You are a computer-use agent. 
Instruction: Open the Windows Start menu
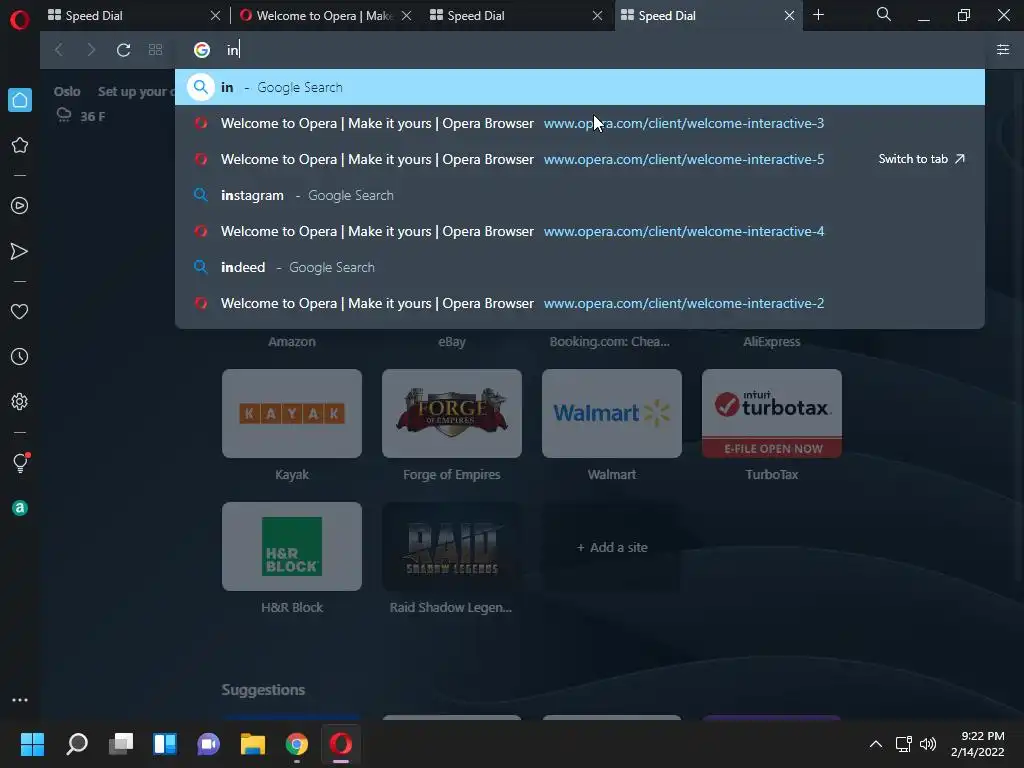pyautogui.click(x=32, y=744)
